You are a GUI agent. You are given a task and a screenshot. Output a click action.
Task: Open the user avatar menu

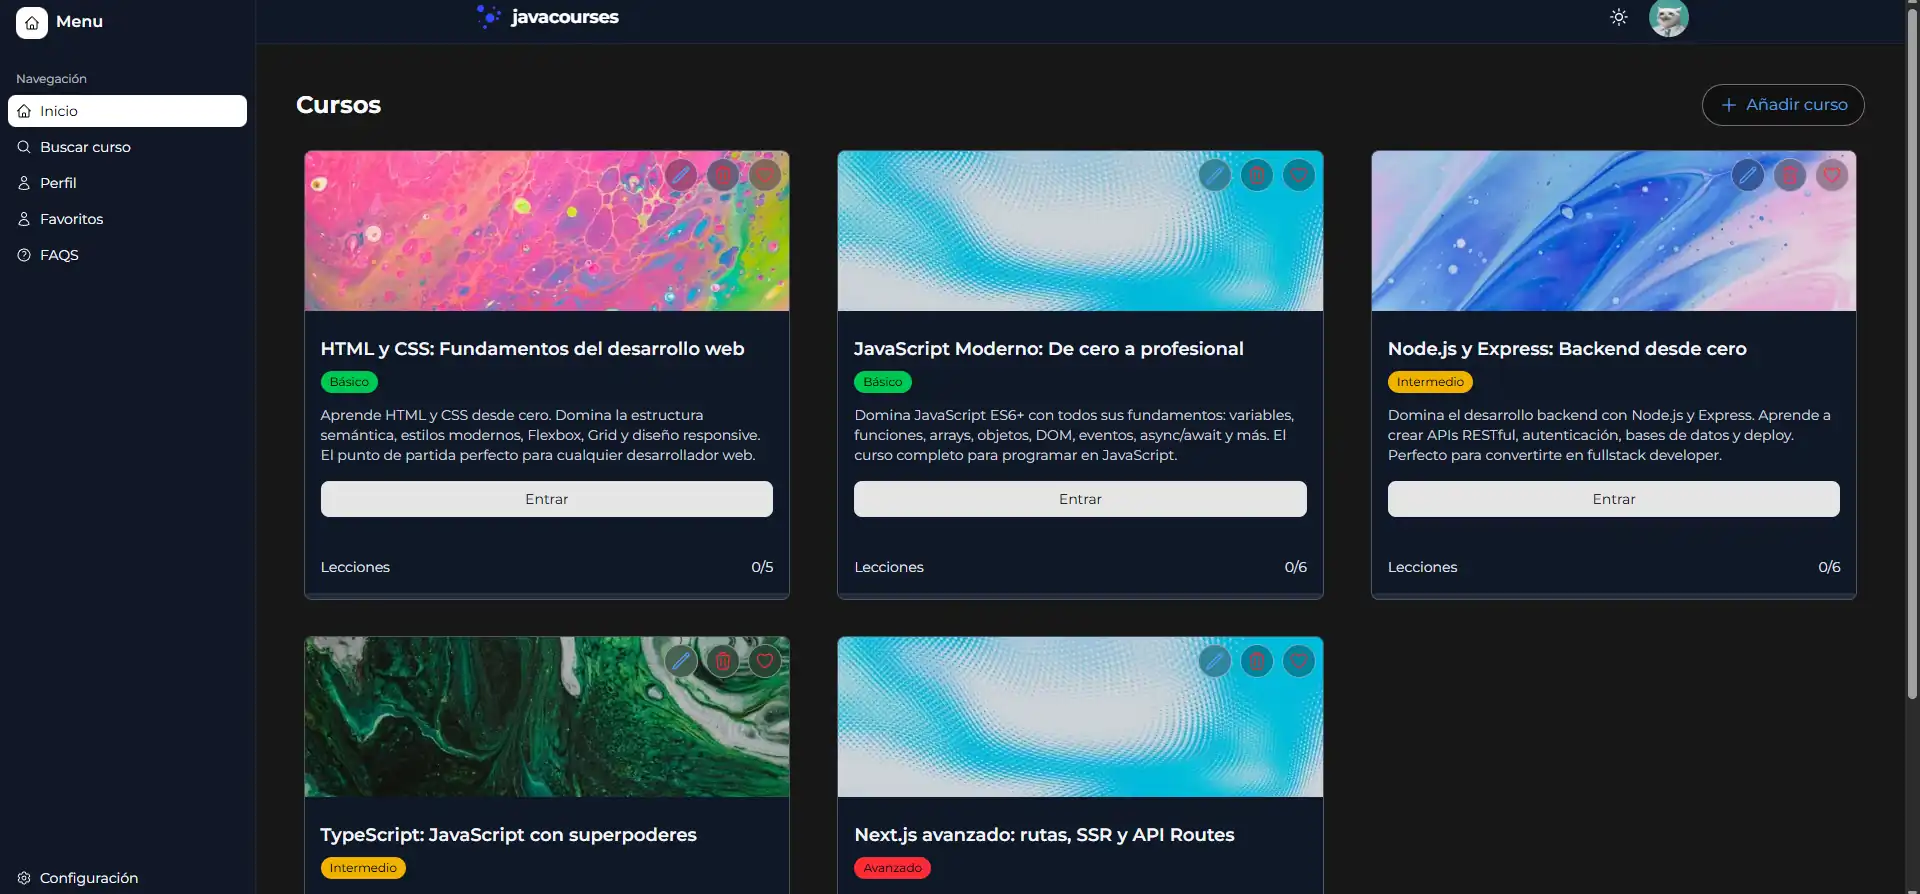(1668, 18)
